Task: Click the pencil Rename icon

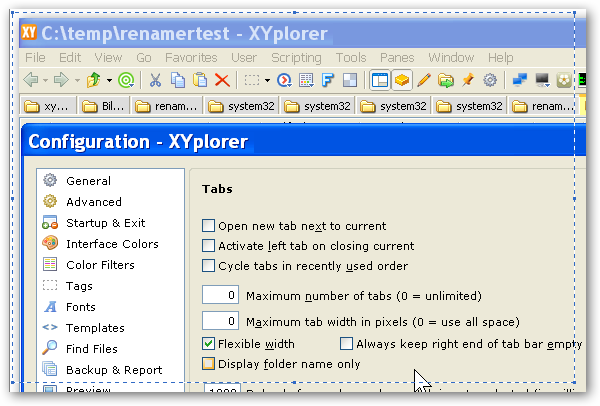Action: click(x=424, y=80)
